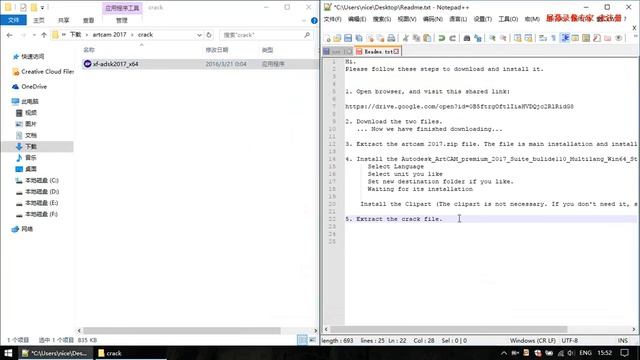The width and height of the screenshot is (640, 360).
Task: Click the Zoom In icon in Notepad++
Action: click(492, 38)
